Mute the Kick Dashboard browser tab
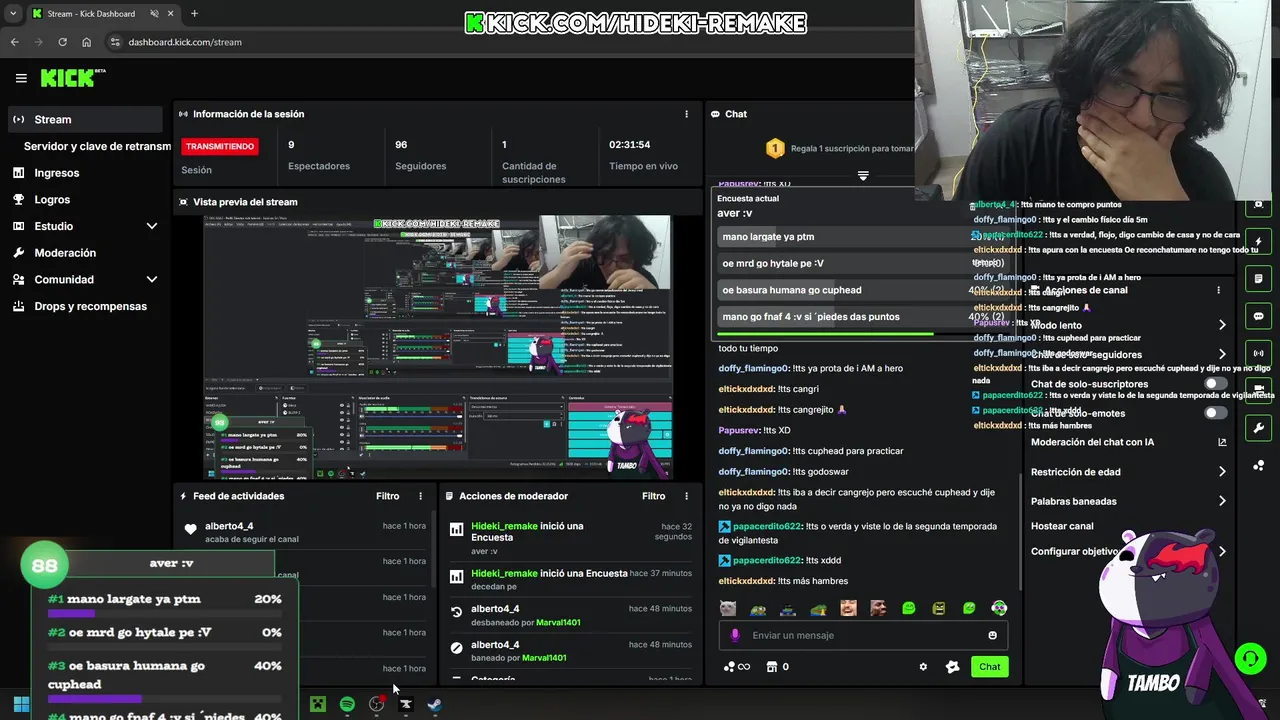 pos(155,14)
